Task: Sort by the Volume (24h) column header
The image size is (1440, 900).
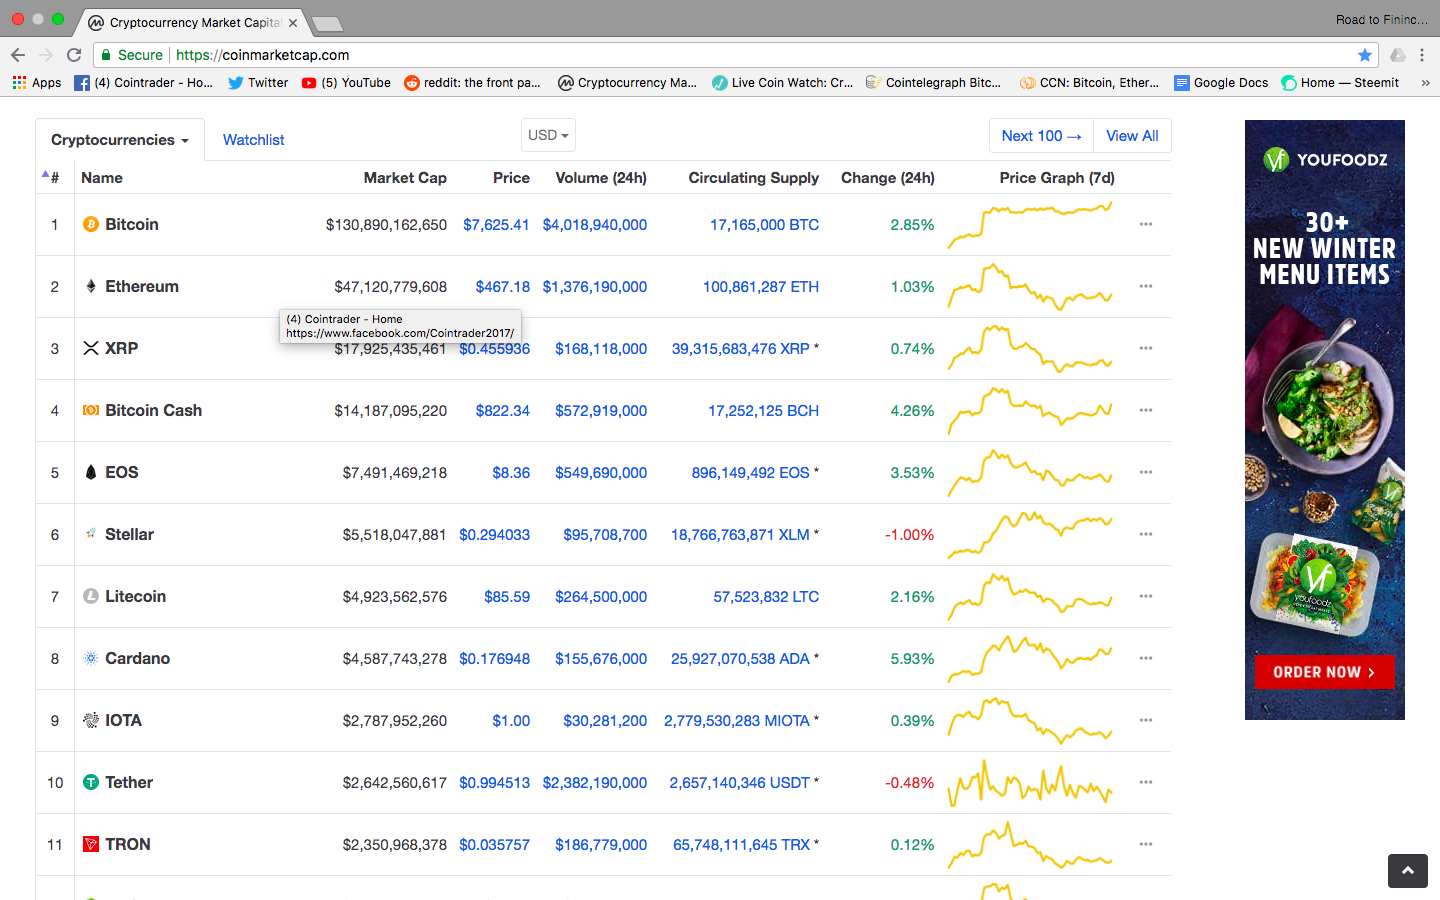Action: (601, 178)
